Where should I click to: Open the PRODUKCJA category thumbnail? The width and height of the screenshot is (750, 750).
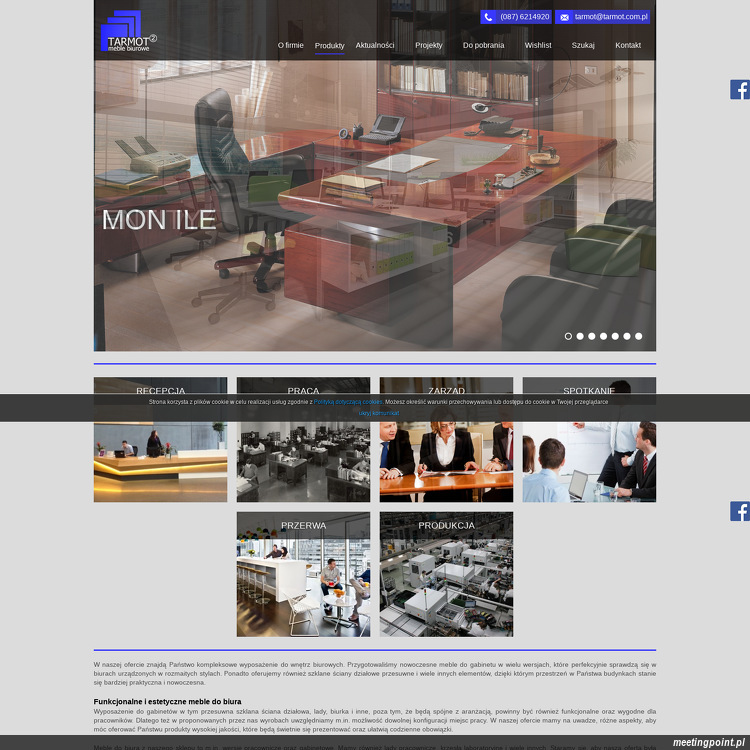point(446,574)
